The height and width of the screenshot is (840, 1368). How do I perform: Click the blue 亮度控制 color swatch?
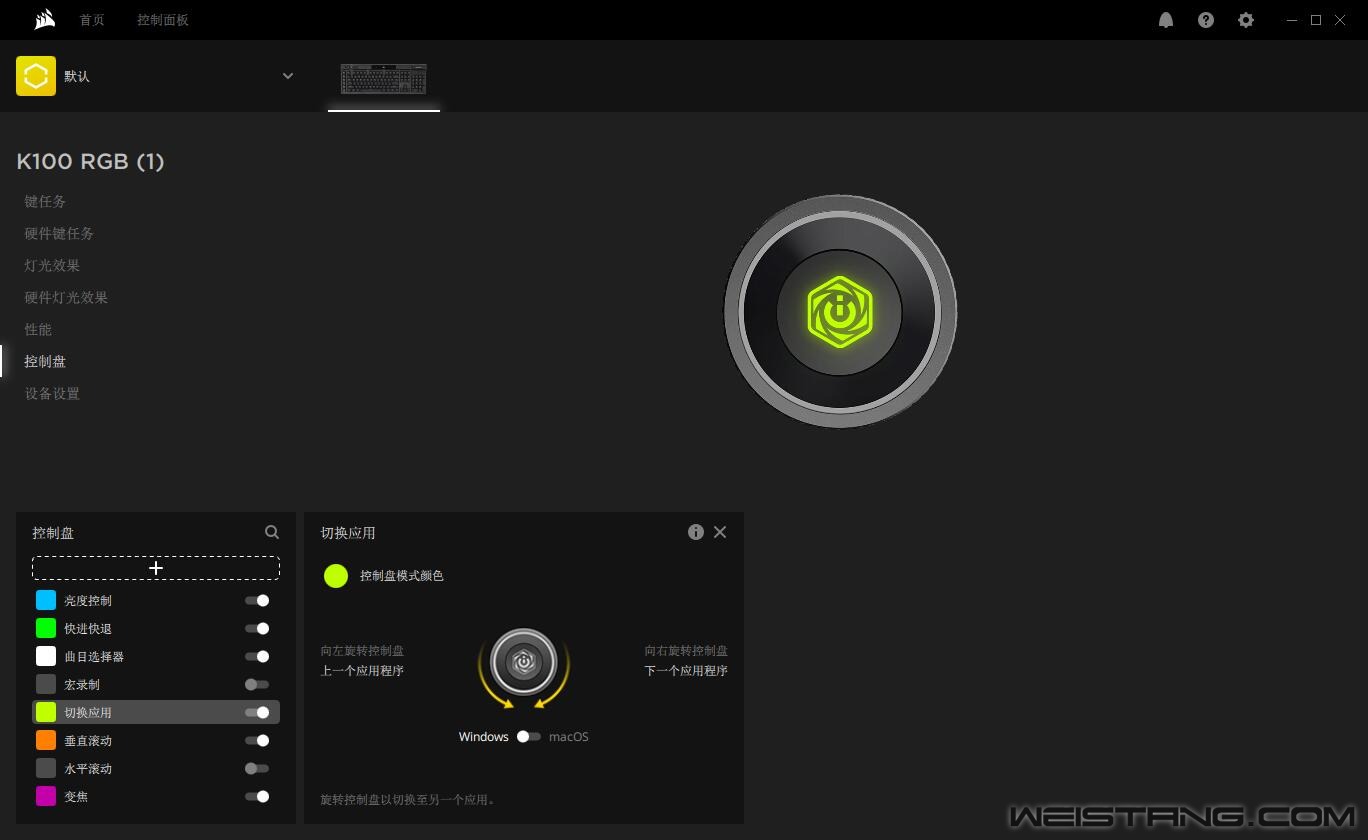(x=46, y=600)
